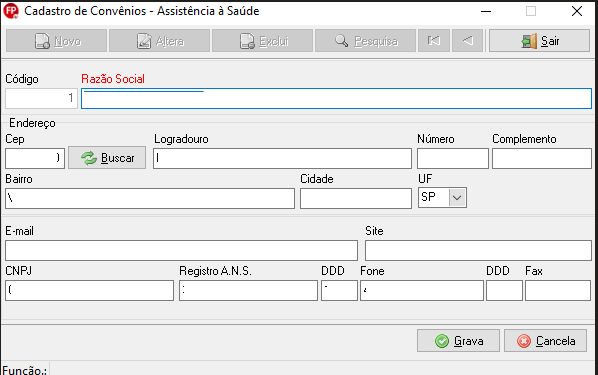The height and width of the screenshot is (375, 598).
Task: Click into the Site field
Action: tap(478, 251)
